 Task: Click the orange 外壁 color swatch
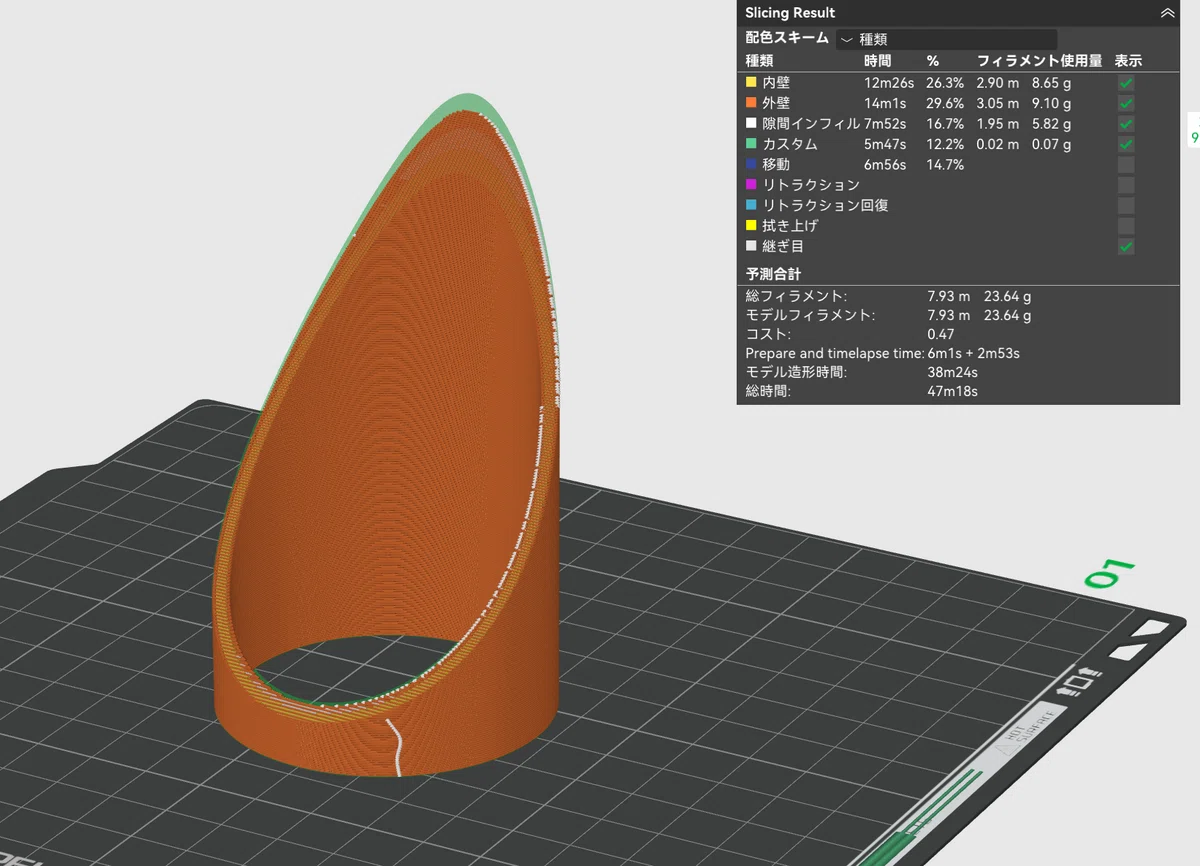pyautogui.click(x=751, y=103)
